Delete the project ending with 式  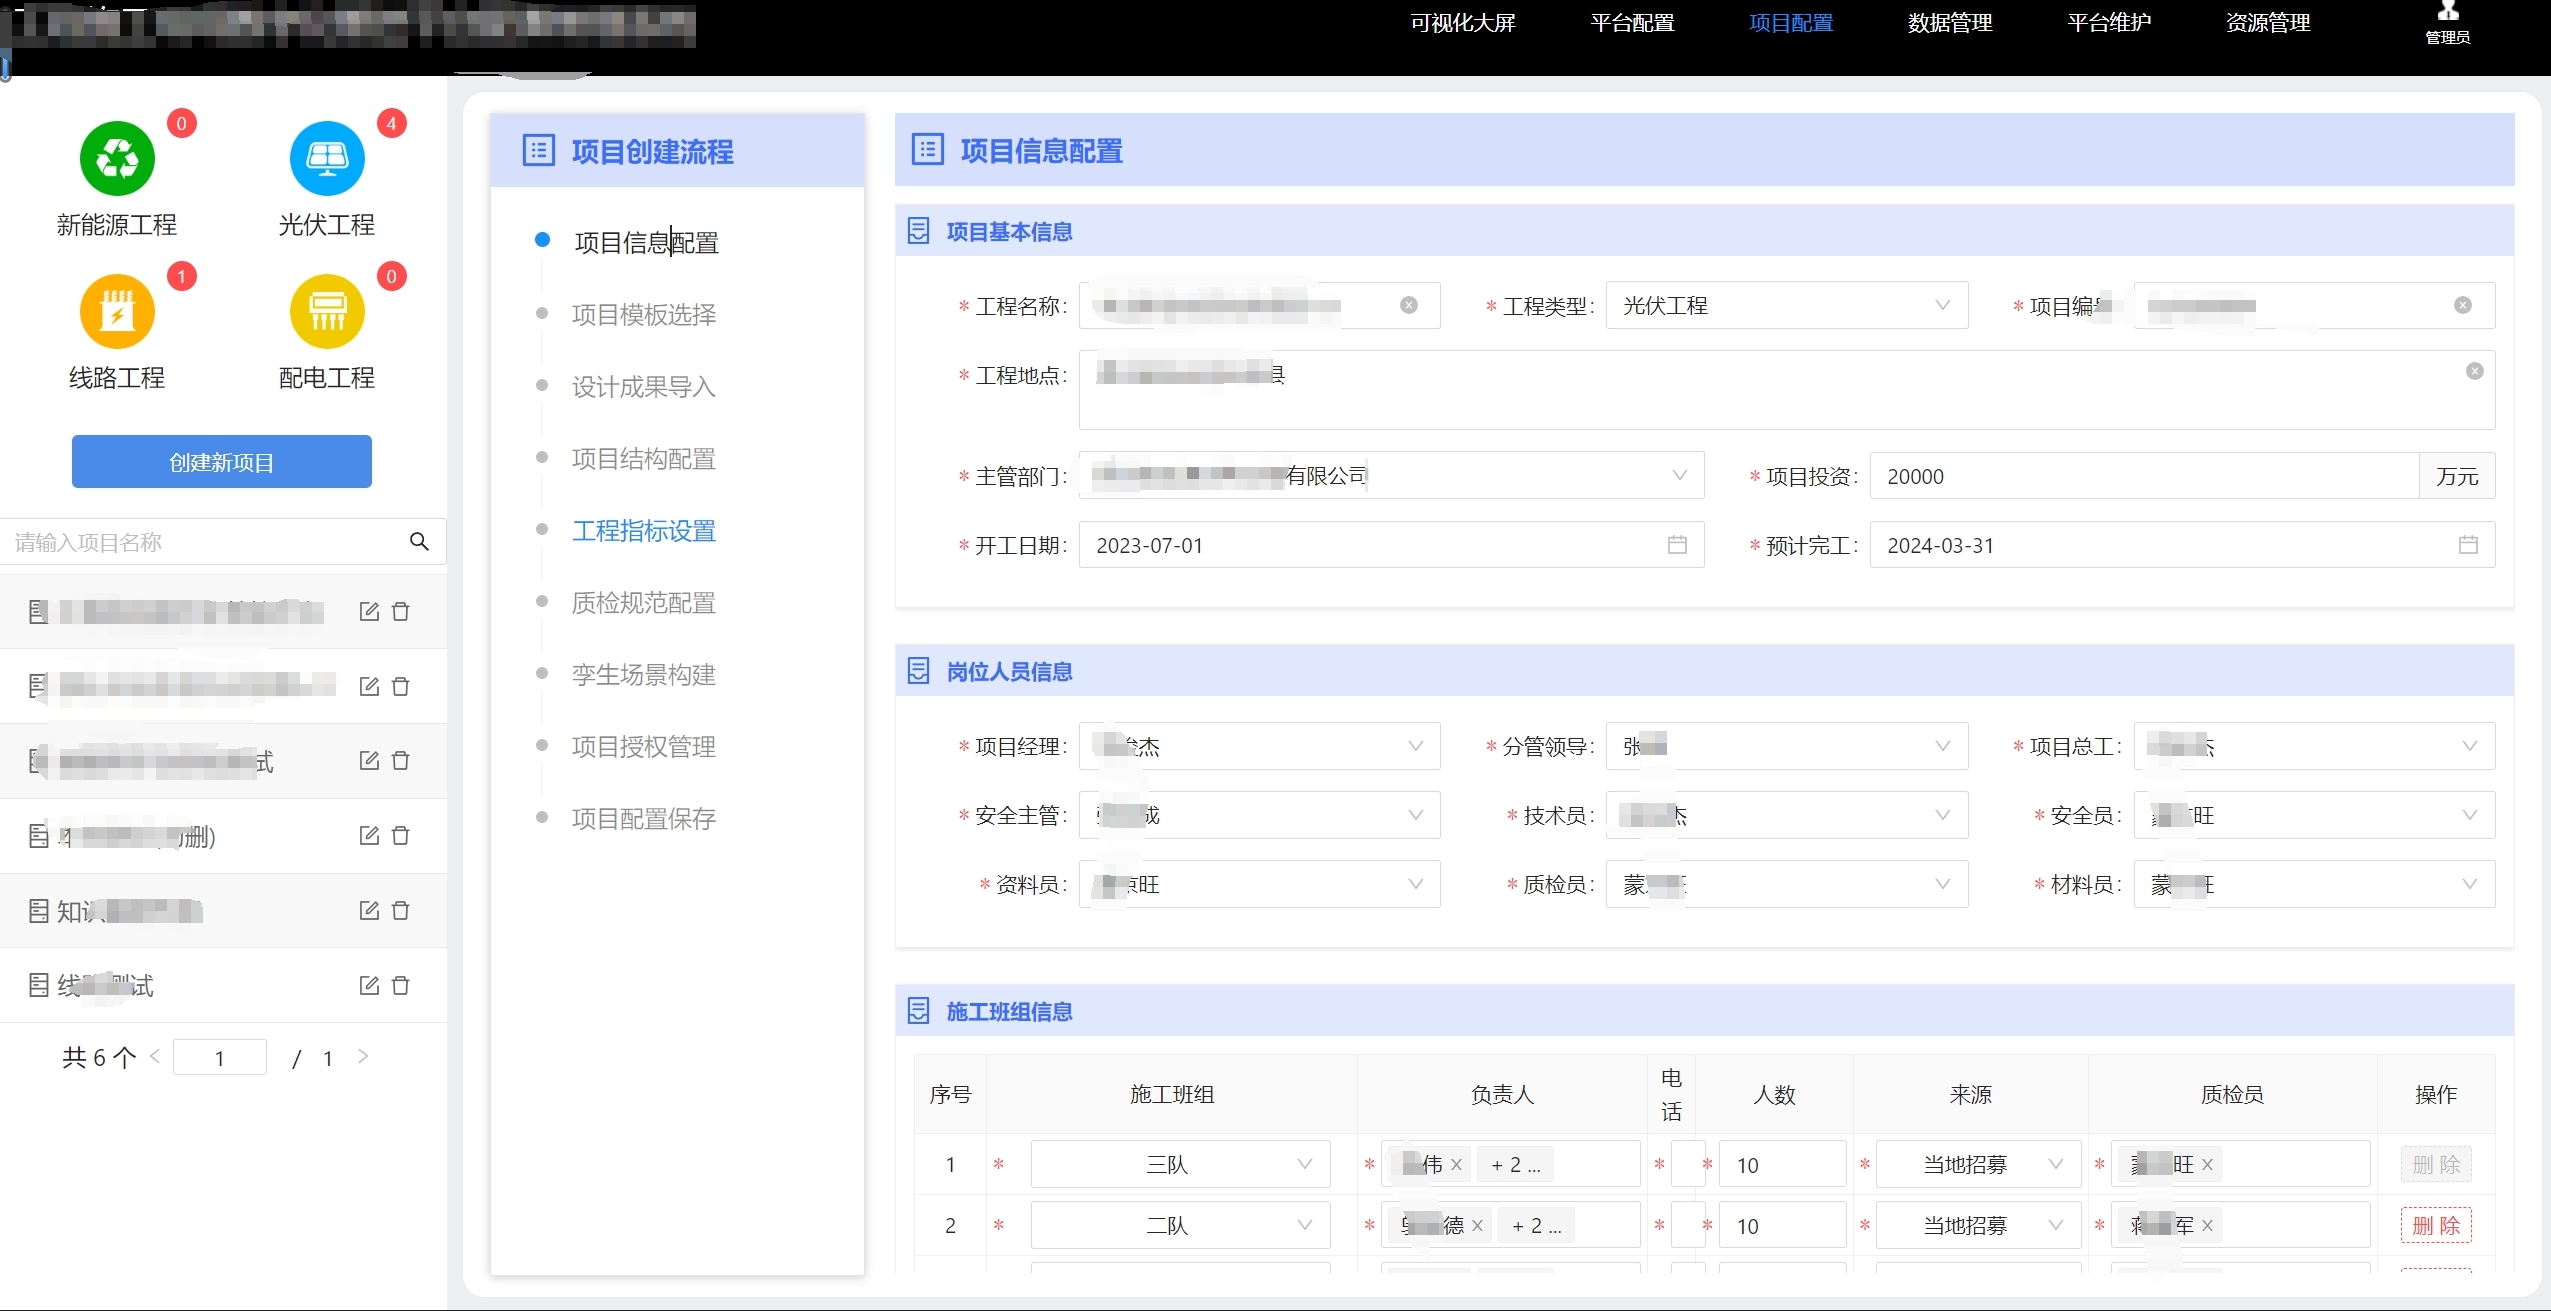pos(401,760)
